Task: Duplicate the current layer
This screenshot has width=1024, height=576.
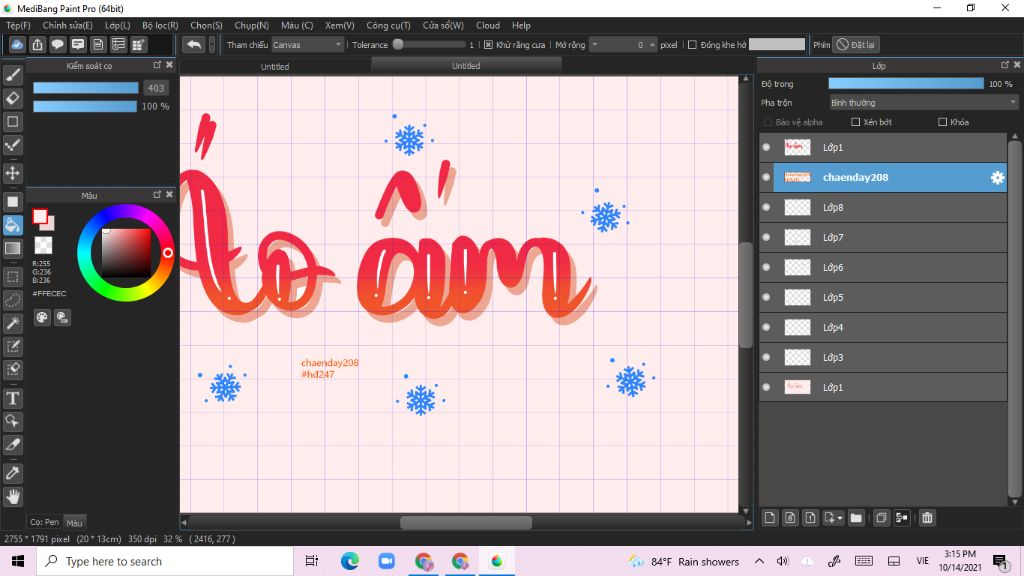Action: pos(881,518)
